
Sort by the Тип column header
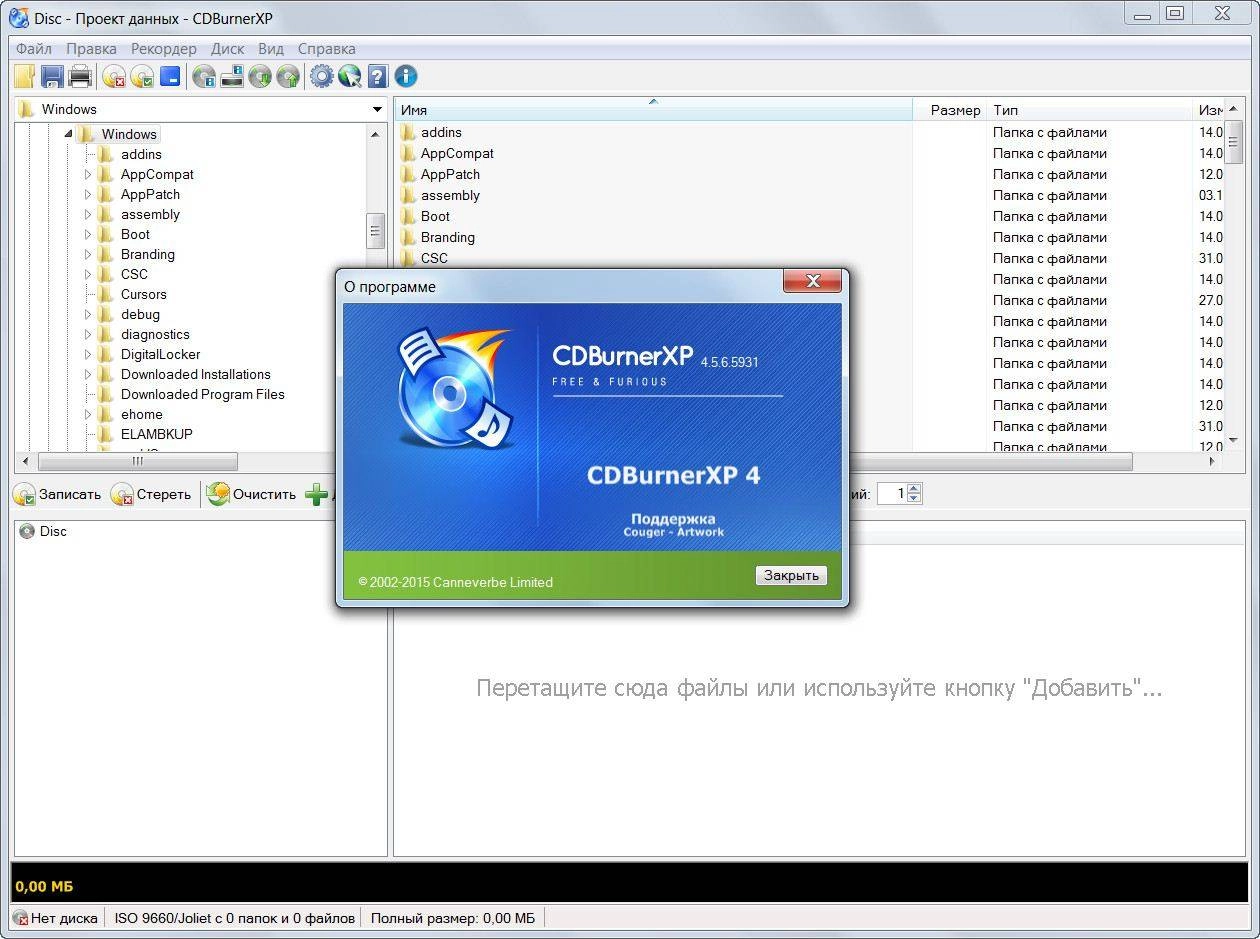coord(1088,110)
